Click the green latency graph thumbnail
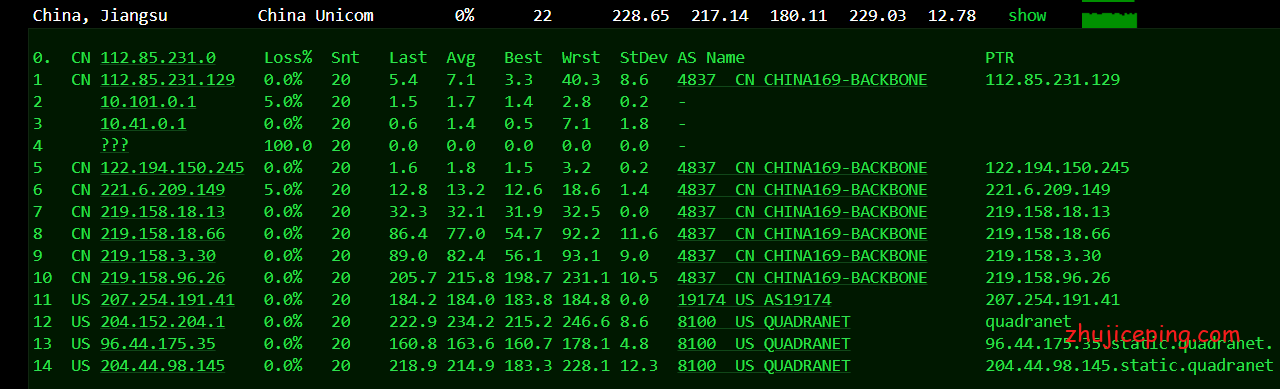Screen dimensions: 1280x389 (x=1109, y=17)
